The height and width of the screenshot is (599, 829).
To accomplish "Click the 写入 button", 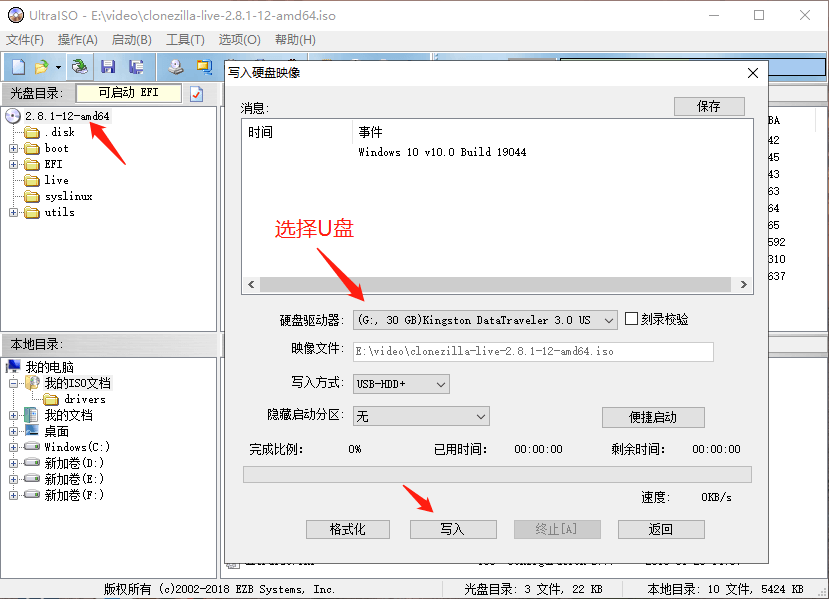I will tap(453, 529).
